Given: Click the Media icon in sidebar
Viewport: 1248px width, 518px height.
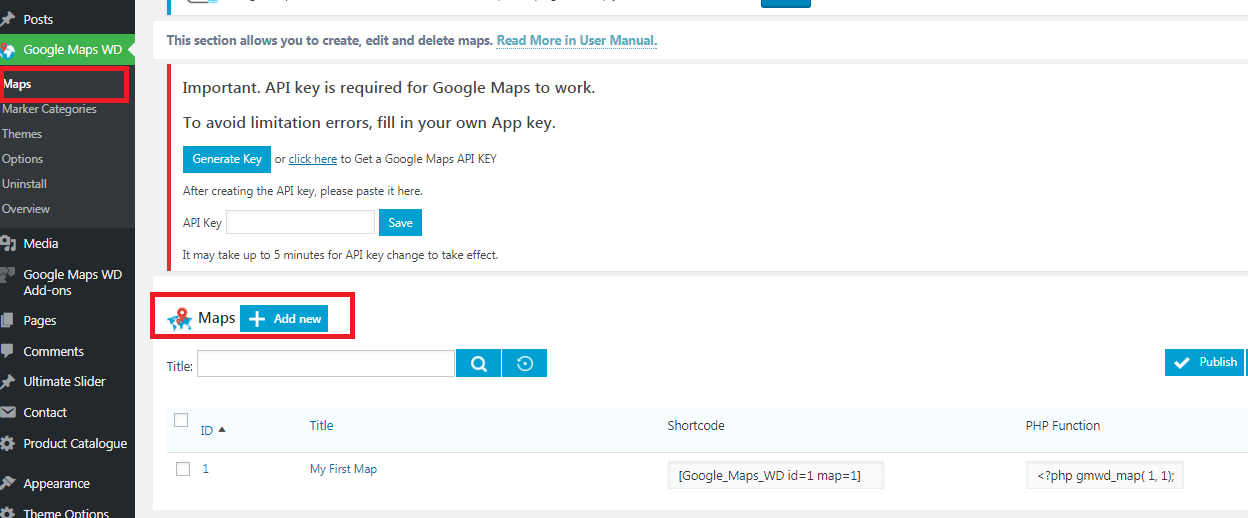Looking at the screenshot, I should (8, 243).
